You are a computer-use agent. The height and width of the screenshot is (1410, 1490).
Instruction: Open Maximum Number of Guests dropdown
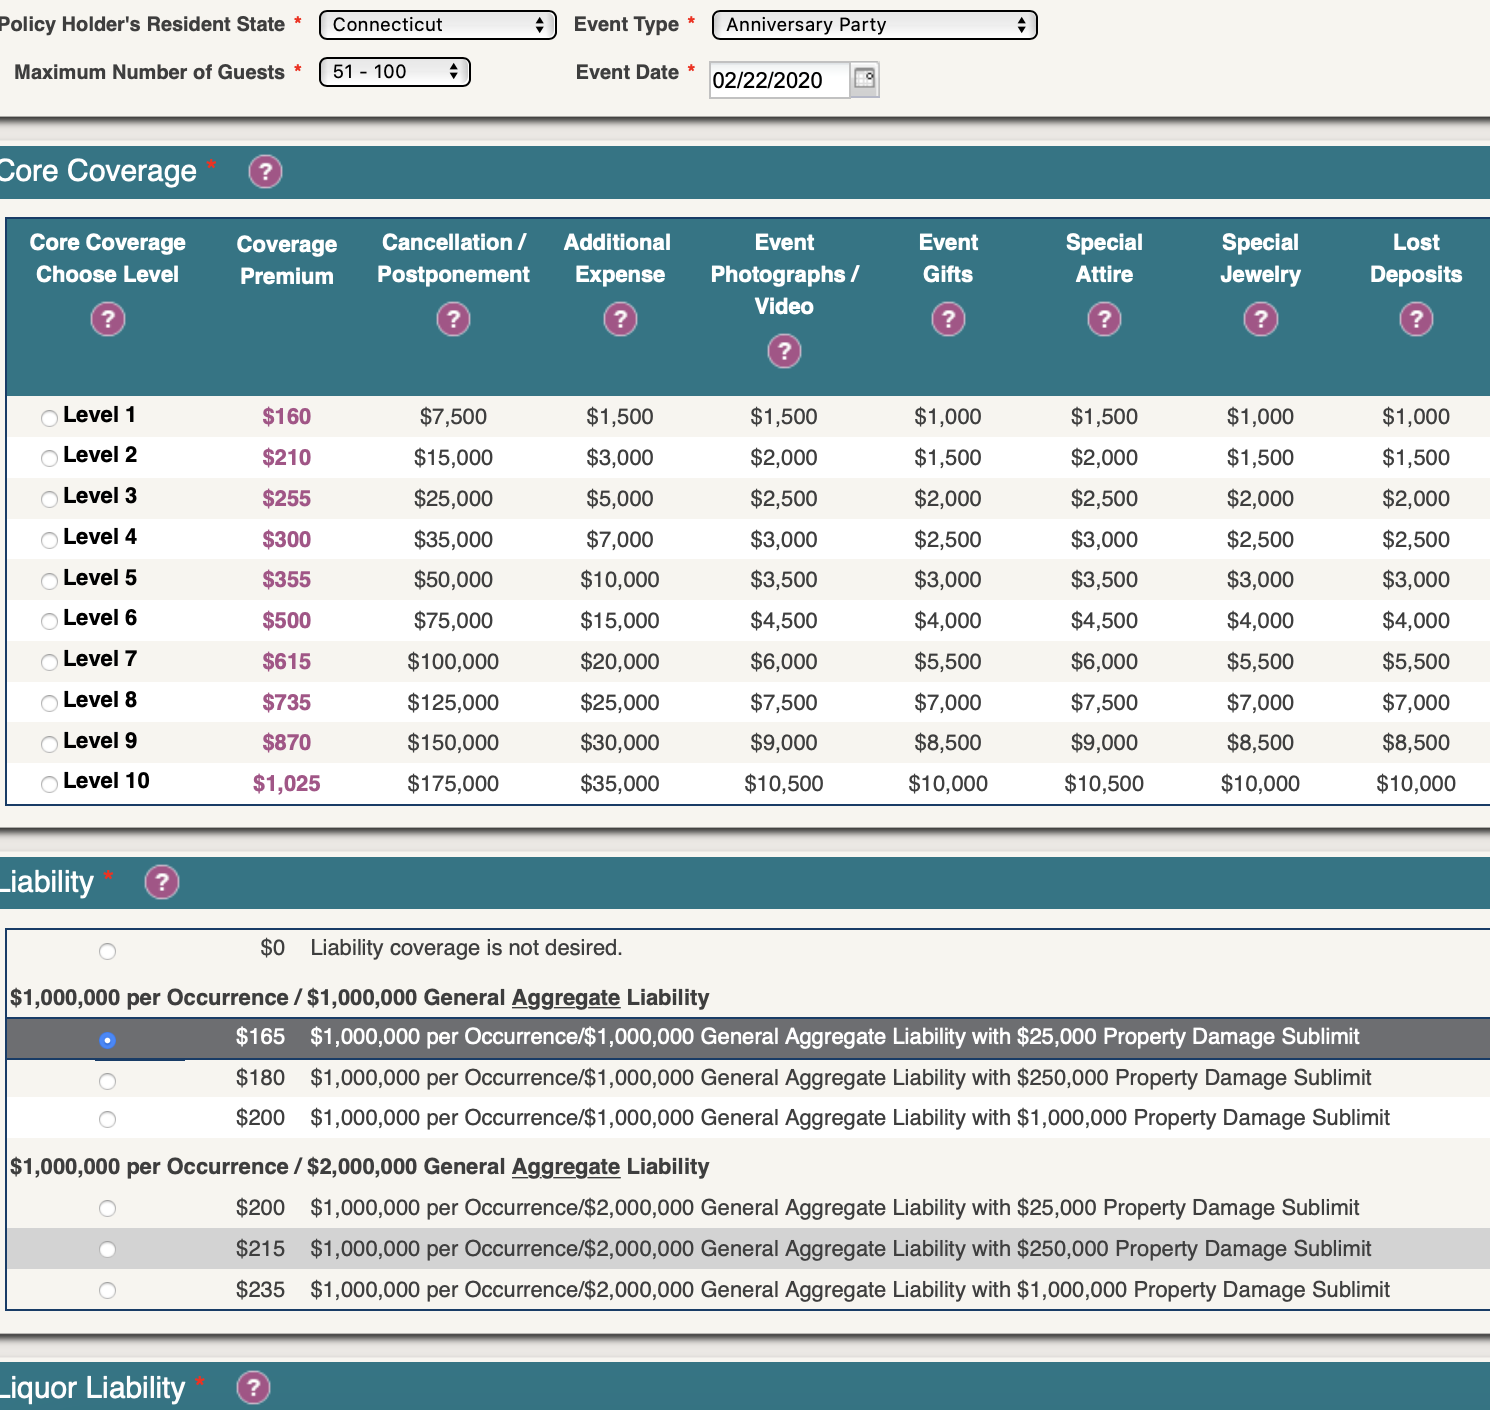click(x=394, y=72)
